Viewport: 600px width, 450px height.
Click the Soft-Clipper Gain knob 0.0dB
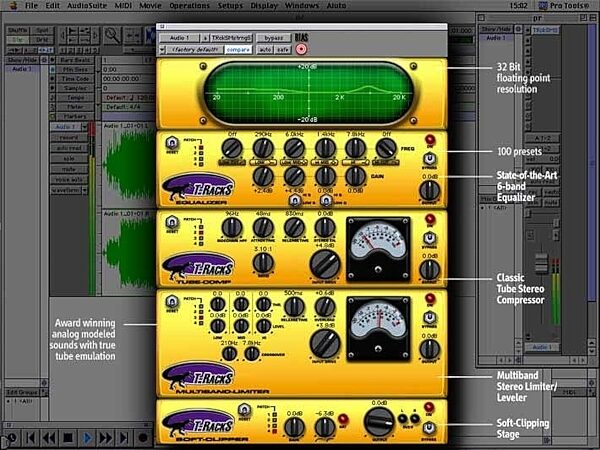pyautogui.click(x=294, y=427)
